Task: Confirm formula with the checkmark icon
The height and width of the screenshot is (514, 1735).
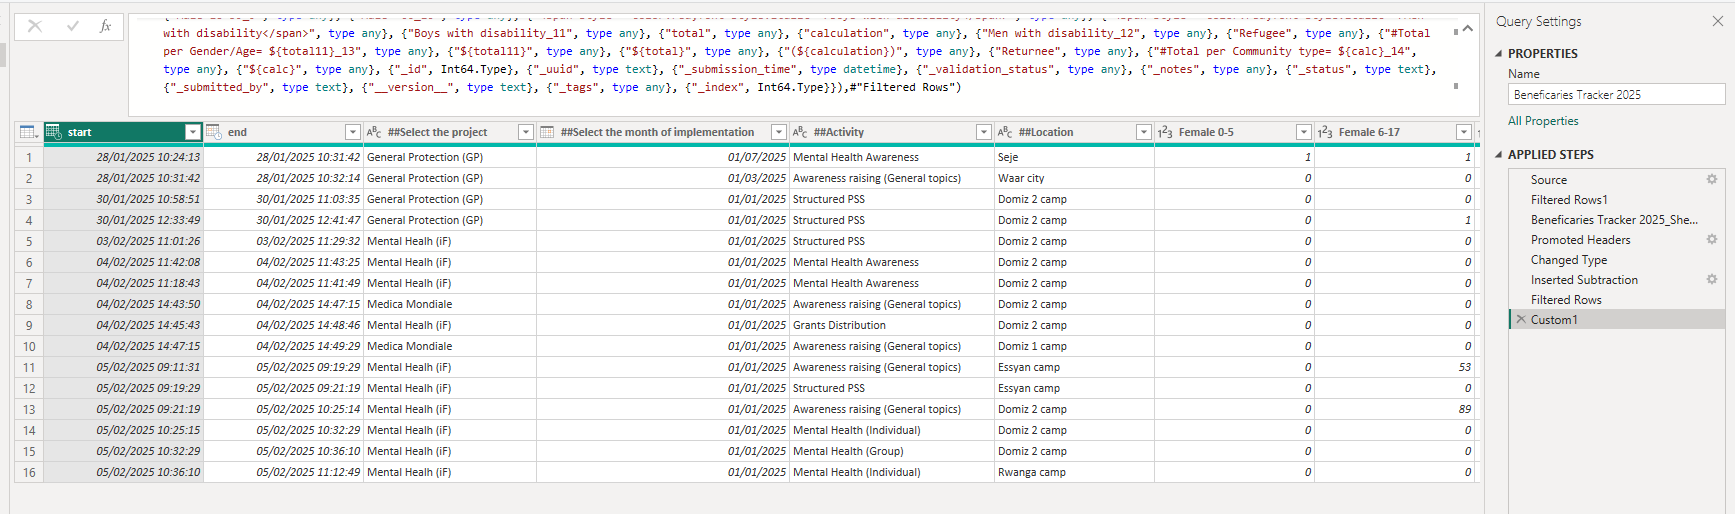Action: 72,26
